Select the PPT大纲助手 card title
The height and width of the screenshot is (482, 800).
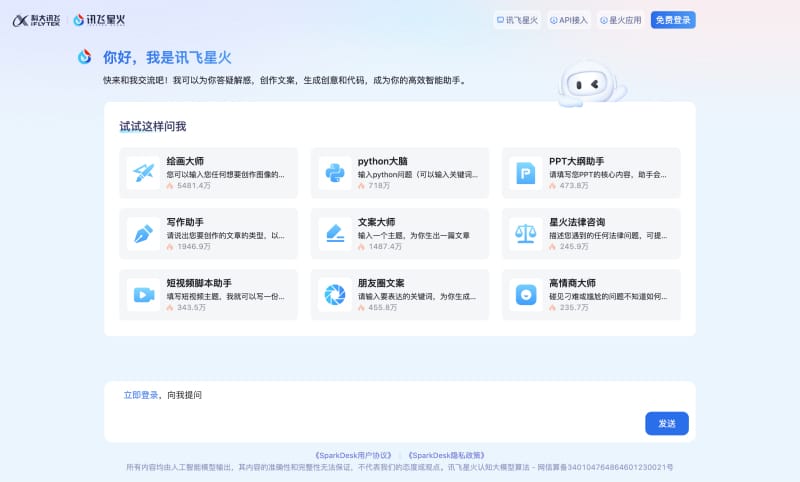(x=577, y=161)
